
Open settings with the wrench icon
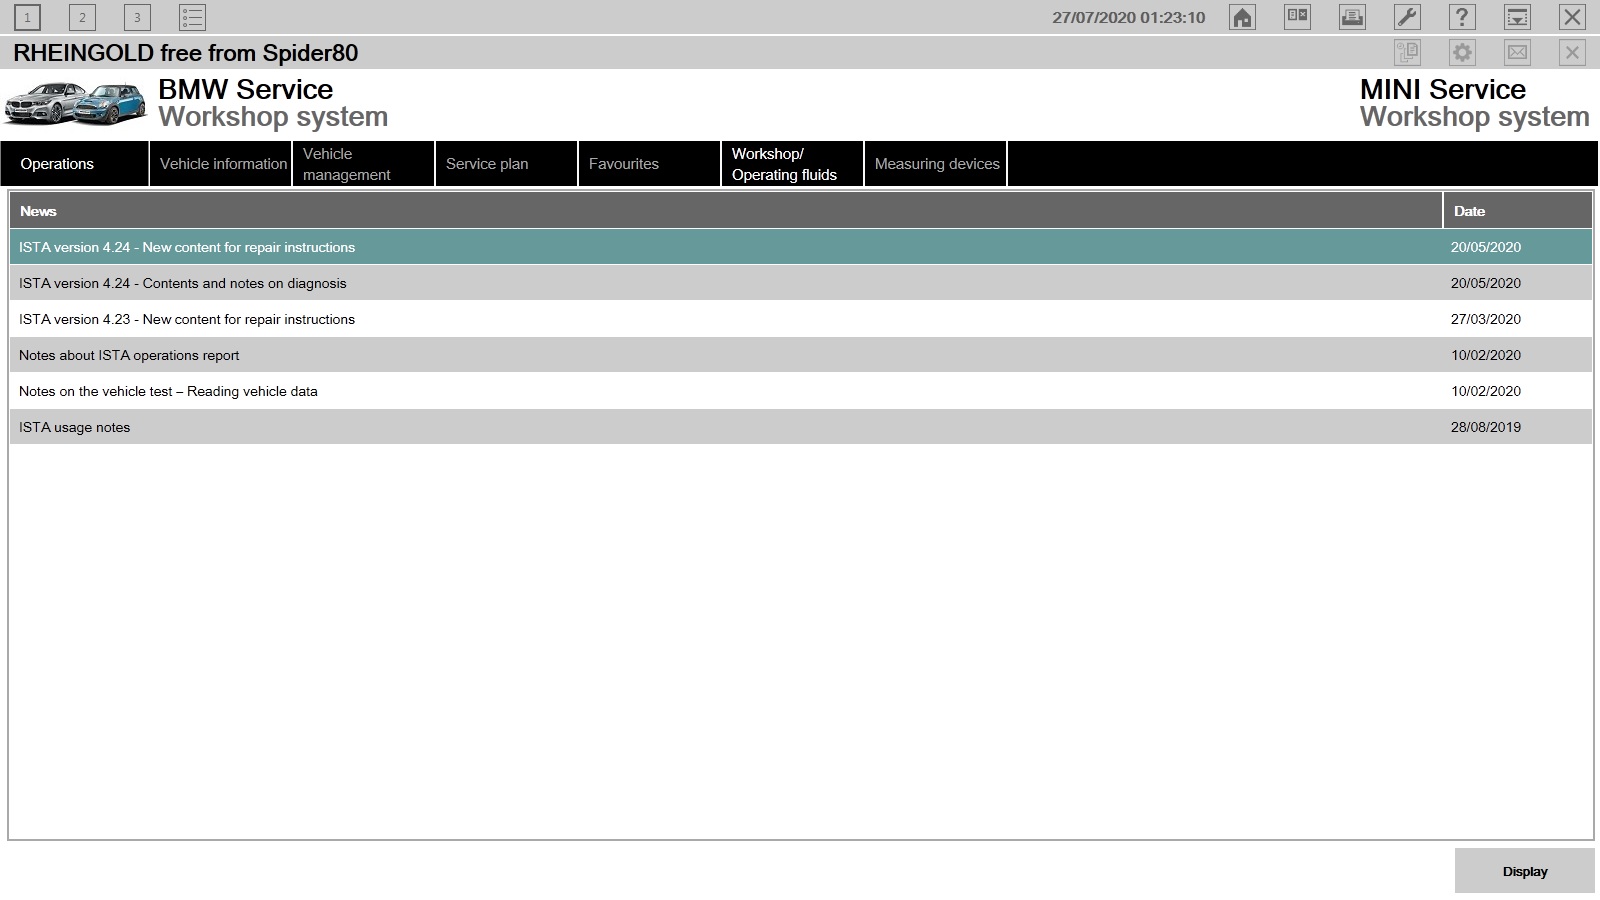[1407, 17]
